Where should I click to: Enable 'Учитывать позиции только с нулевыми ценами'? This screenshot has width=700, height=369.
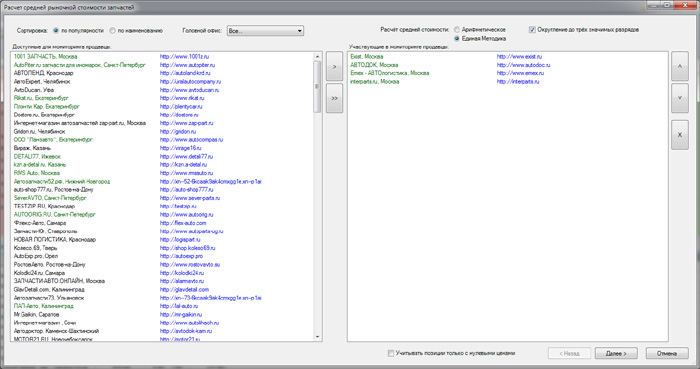point(391,353)
